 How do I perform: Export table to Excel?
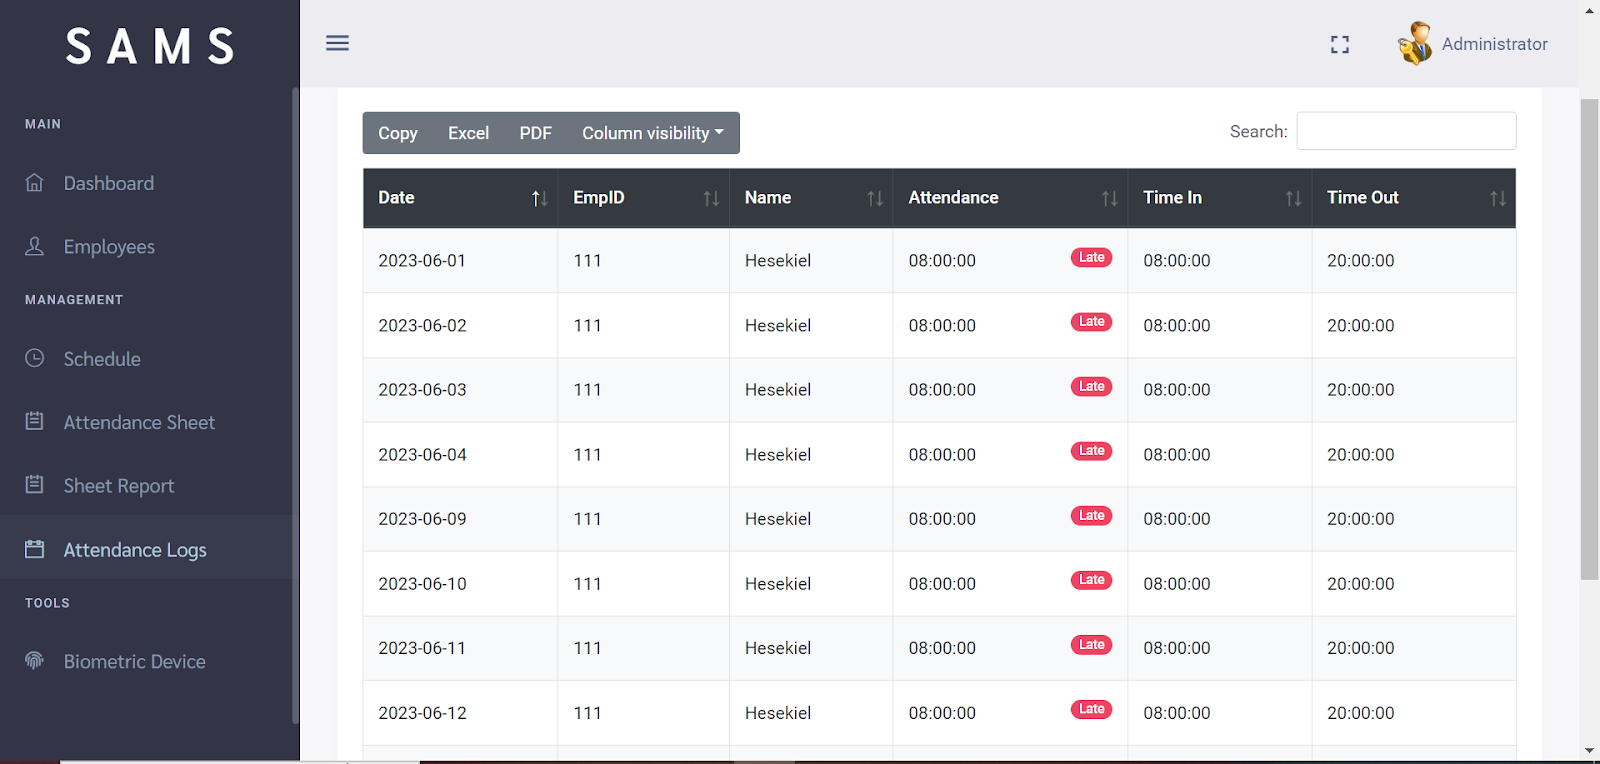tap(468, 133)
